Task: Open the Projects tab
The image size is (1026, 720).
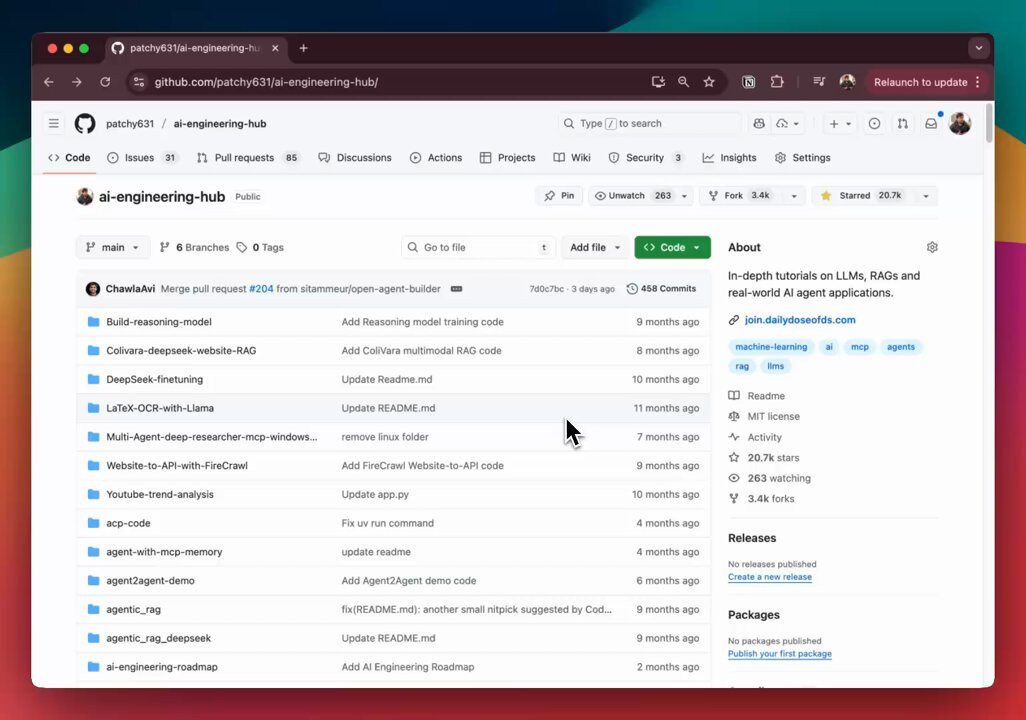Action: [507, 158]
